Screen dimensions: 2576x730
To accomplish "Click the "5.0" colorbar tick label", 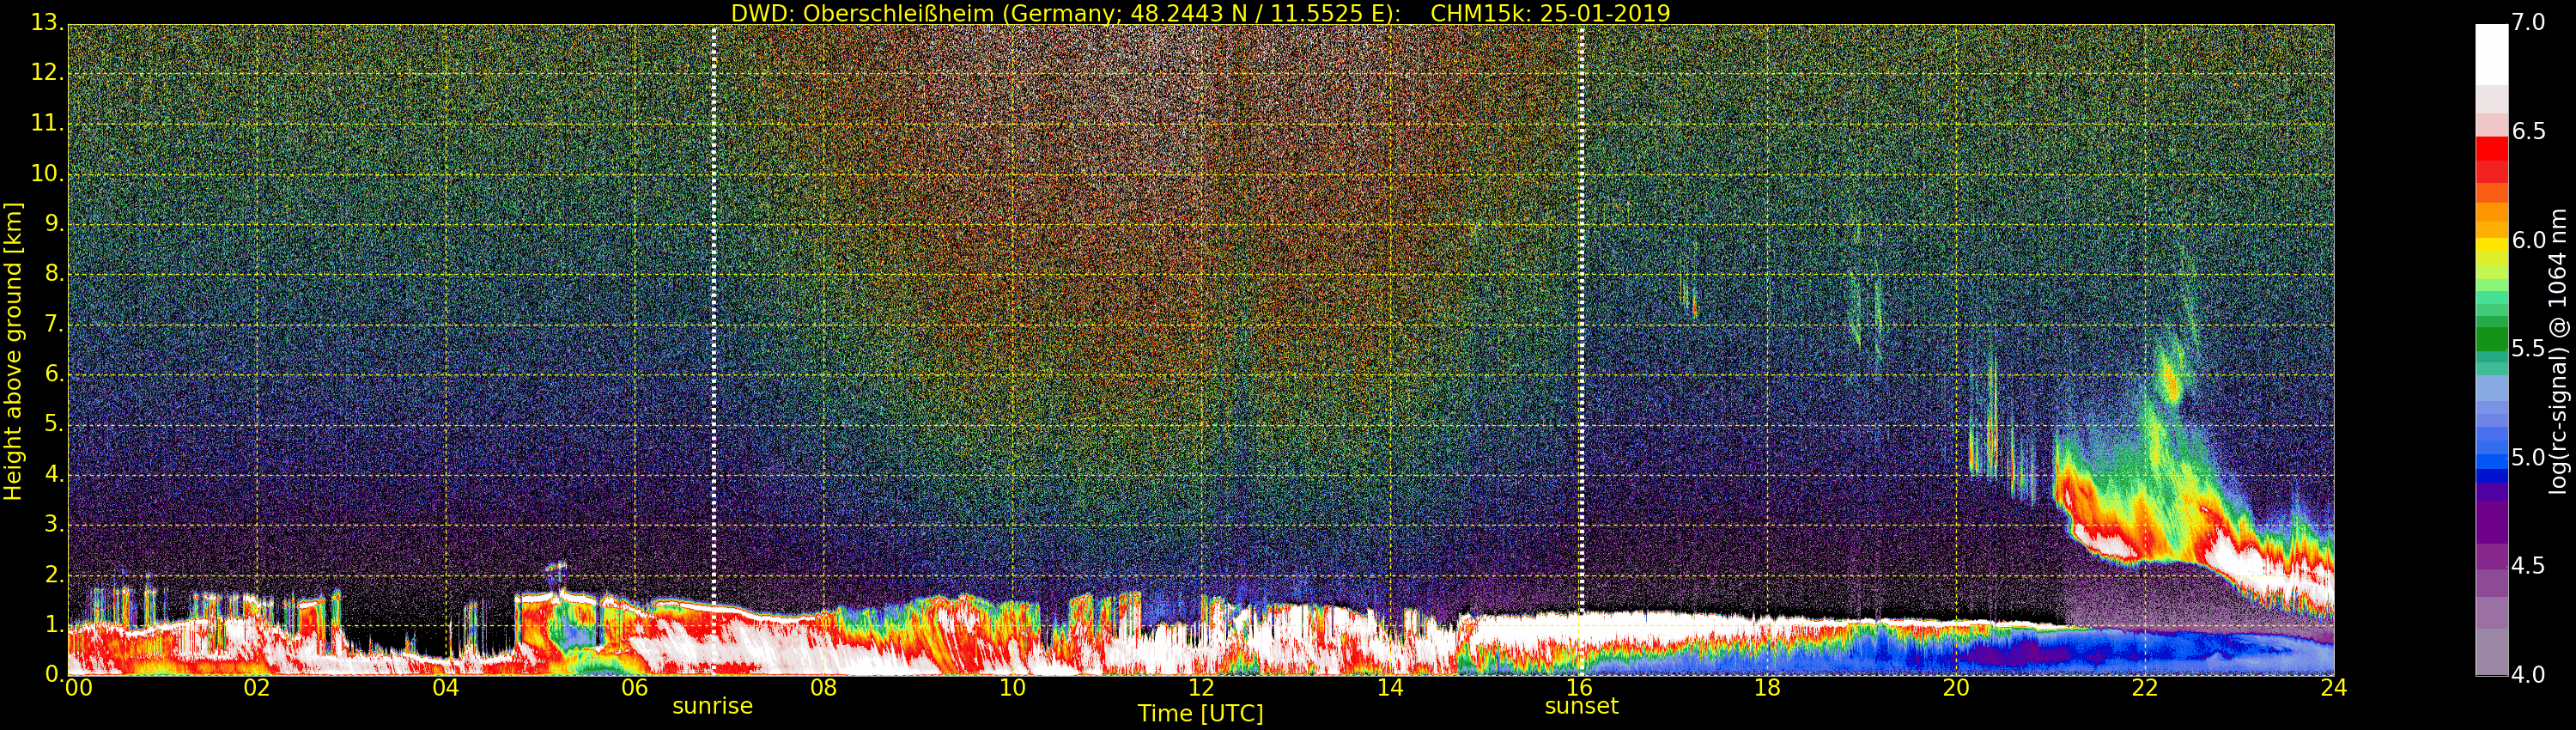I will click(2529, 458).
